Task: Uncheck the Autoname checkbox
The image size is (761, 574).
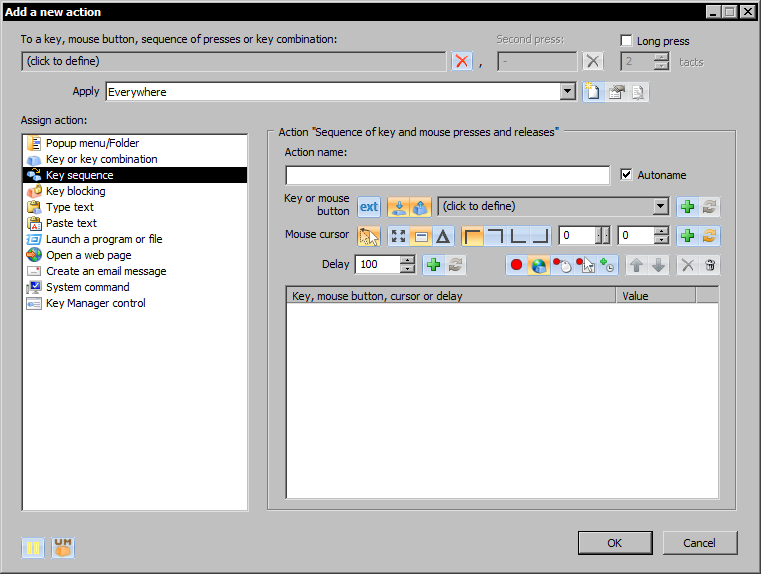Action: [x=626, y=175]
